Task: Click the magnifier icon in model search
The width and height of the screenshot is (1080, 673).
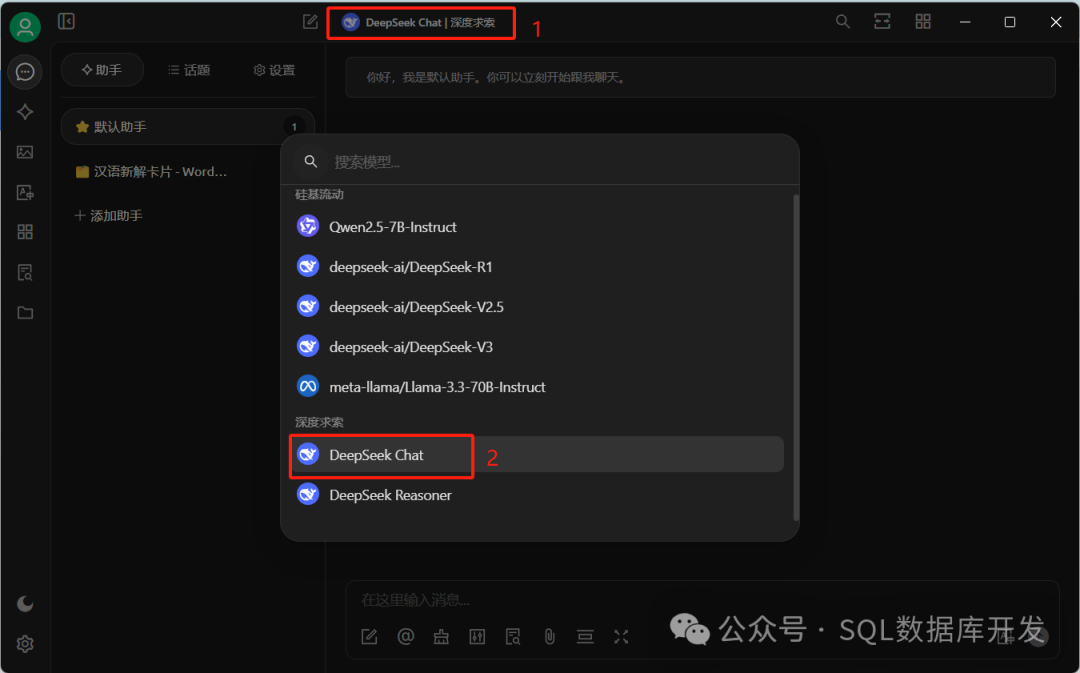Action: (x=311, y=161)
